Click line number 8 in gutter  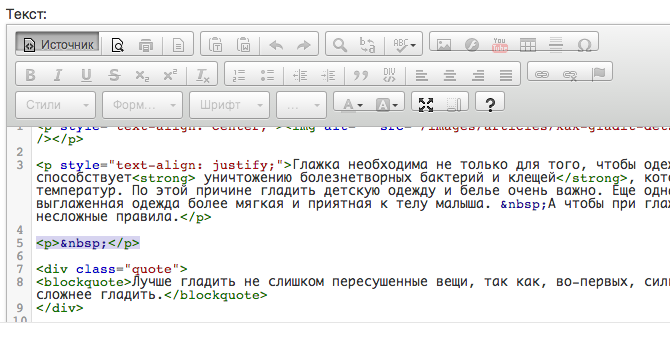click(20, 282)
